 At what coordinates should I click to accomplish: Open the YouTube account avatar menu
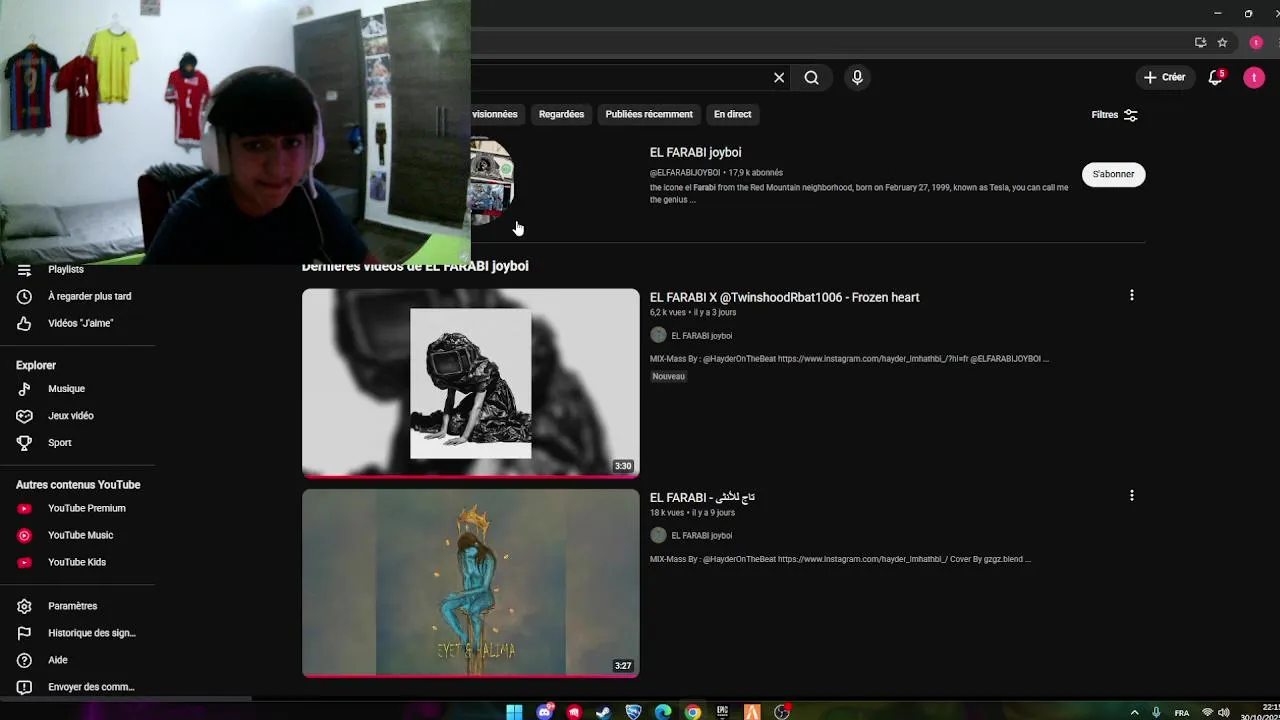pos(1254,77)
